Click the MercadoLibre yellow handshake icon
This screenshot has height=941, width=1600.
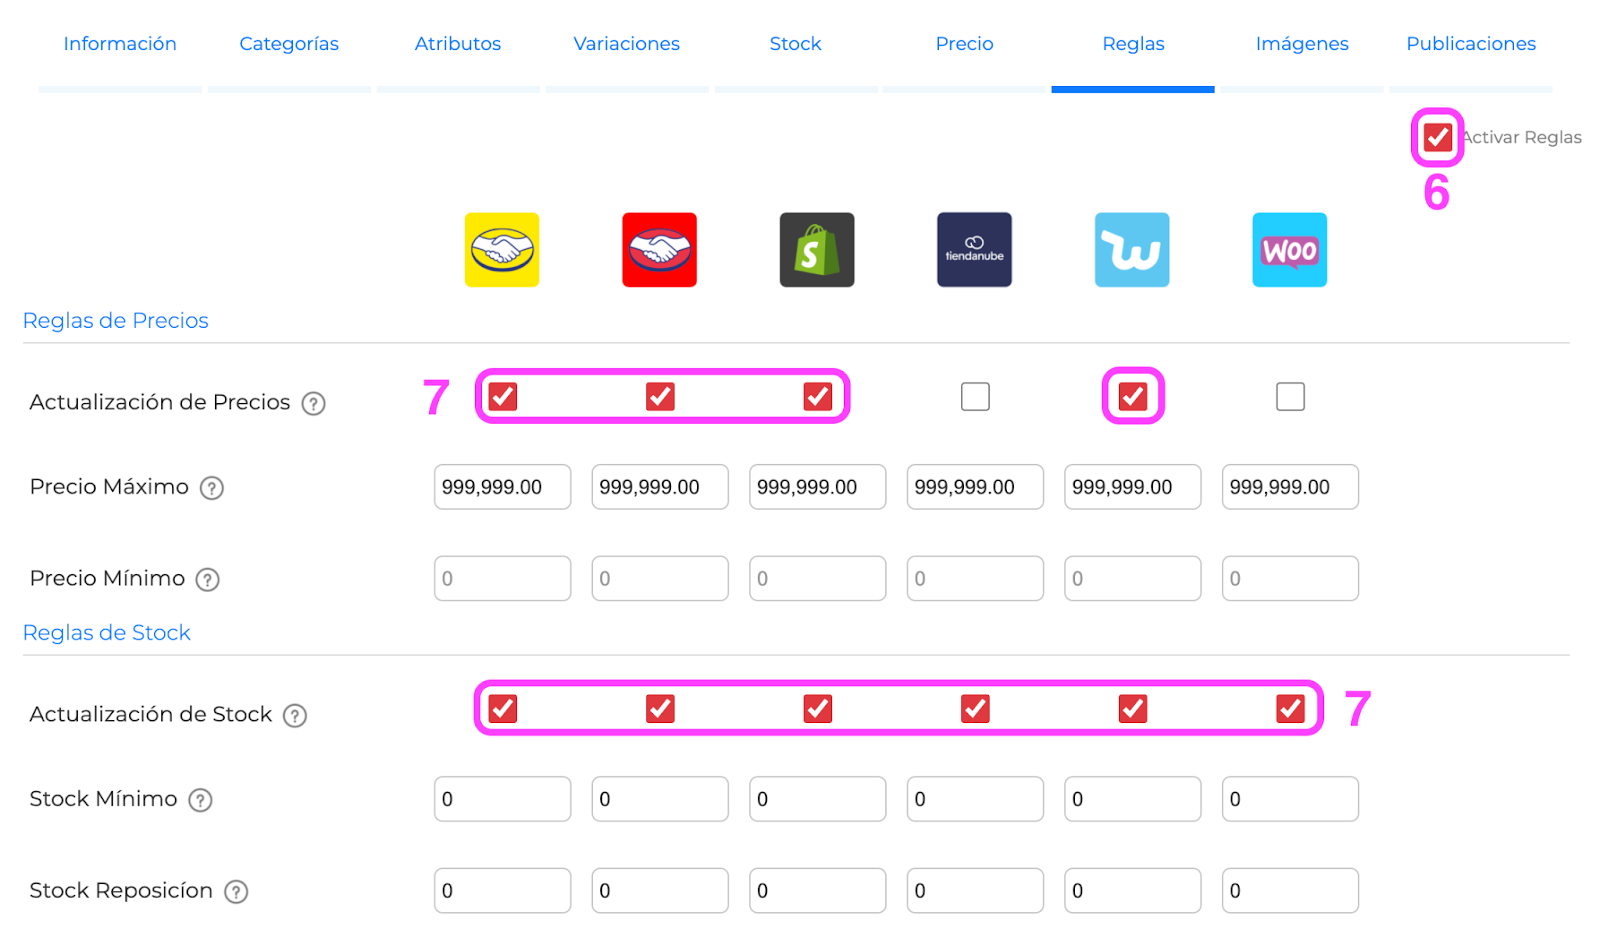click(502, 250)
